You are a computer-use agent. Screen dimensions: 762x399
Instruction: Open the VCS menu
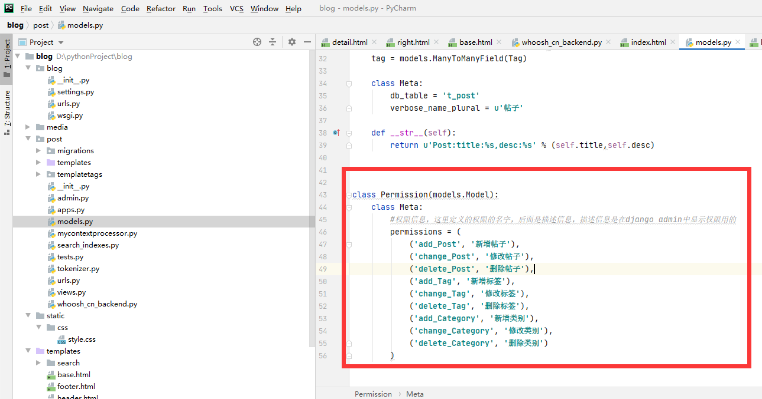click(x=236, y=8)
